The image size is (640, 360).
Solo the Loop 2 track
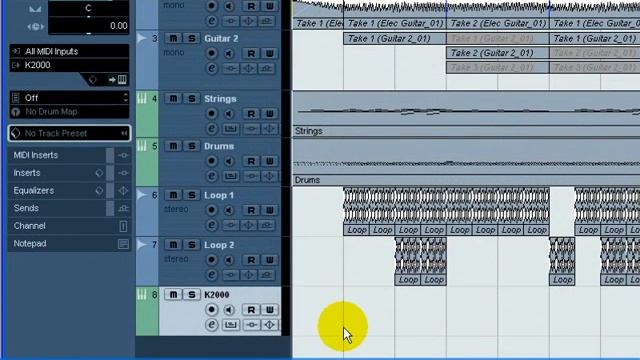[191, 245]
